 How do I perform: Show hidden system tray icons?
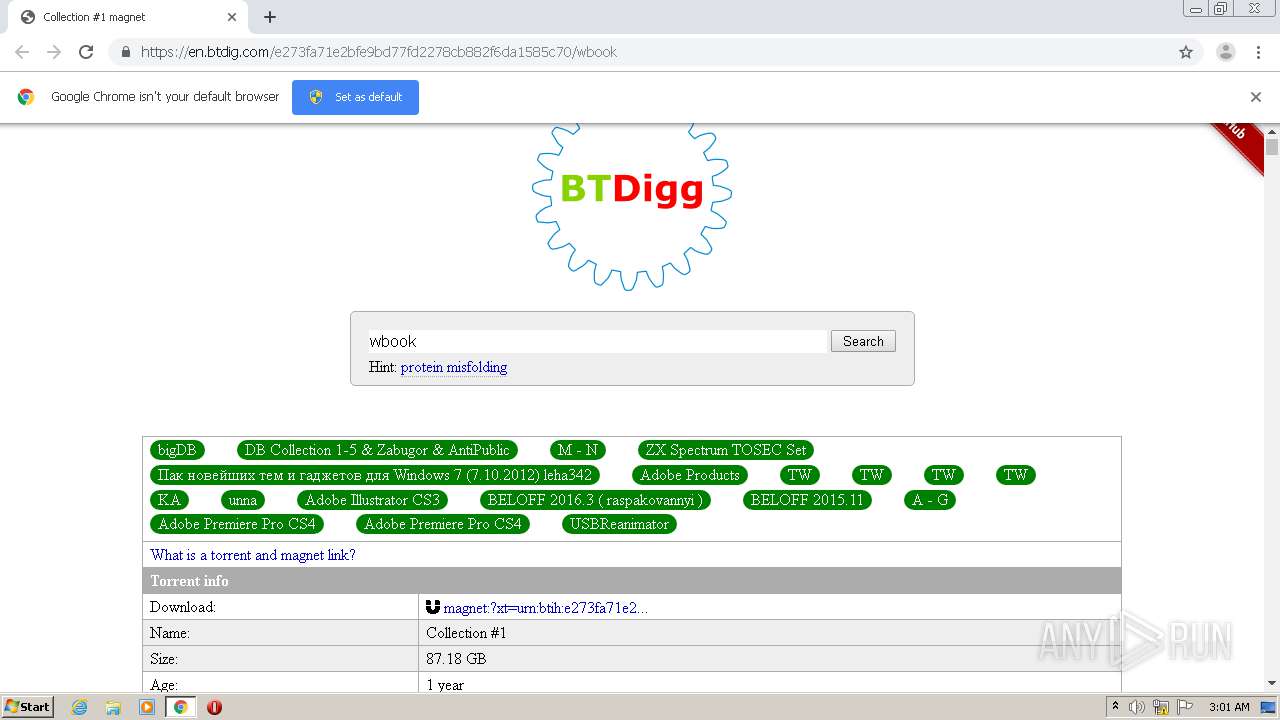pos(1116,707)
